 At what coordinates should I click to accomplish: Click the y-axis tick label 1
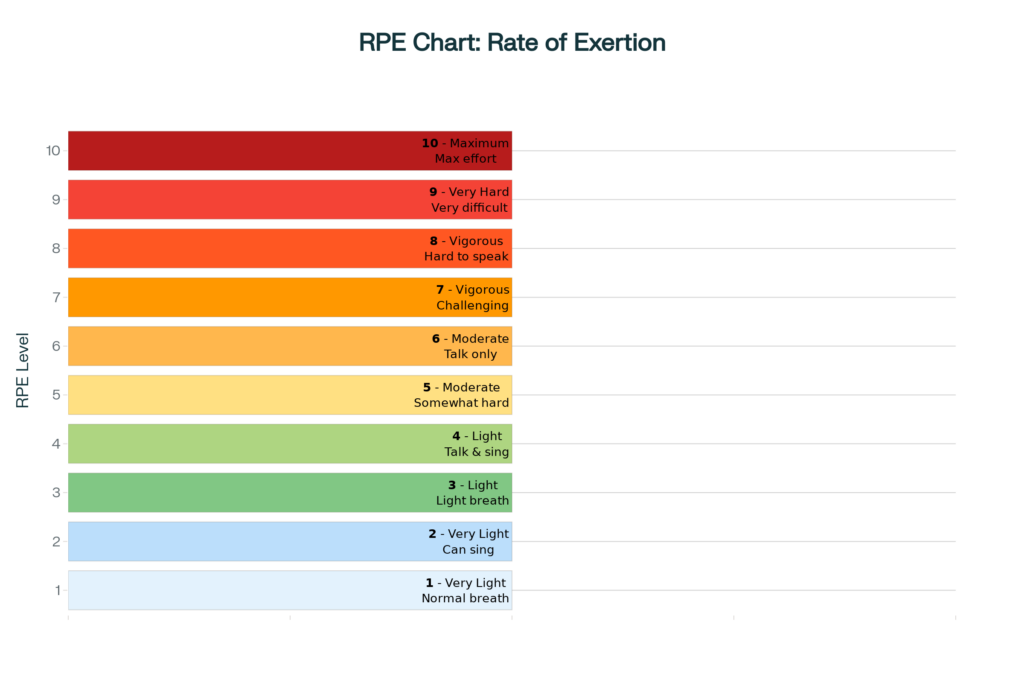(x=56, y=590)
